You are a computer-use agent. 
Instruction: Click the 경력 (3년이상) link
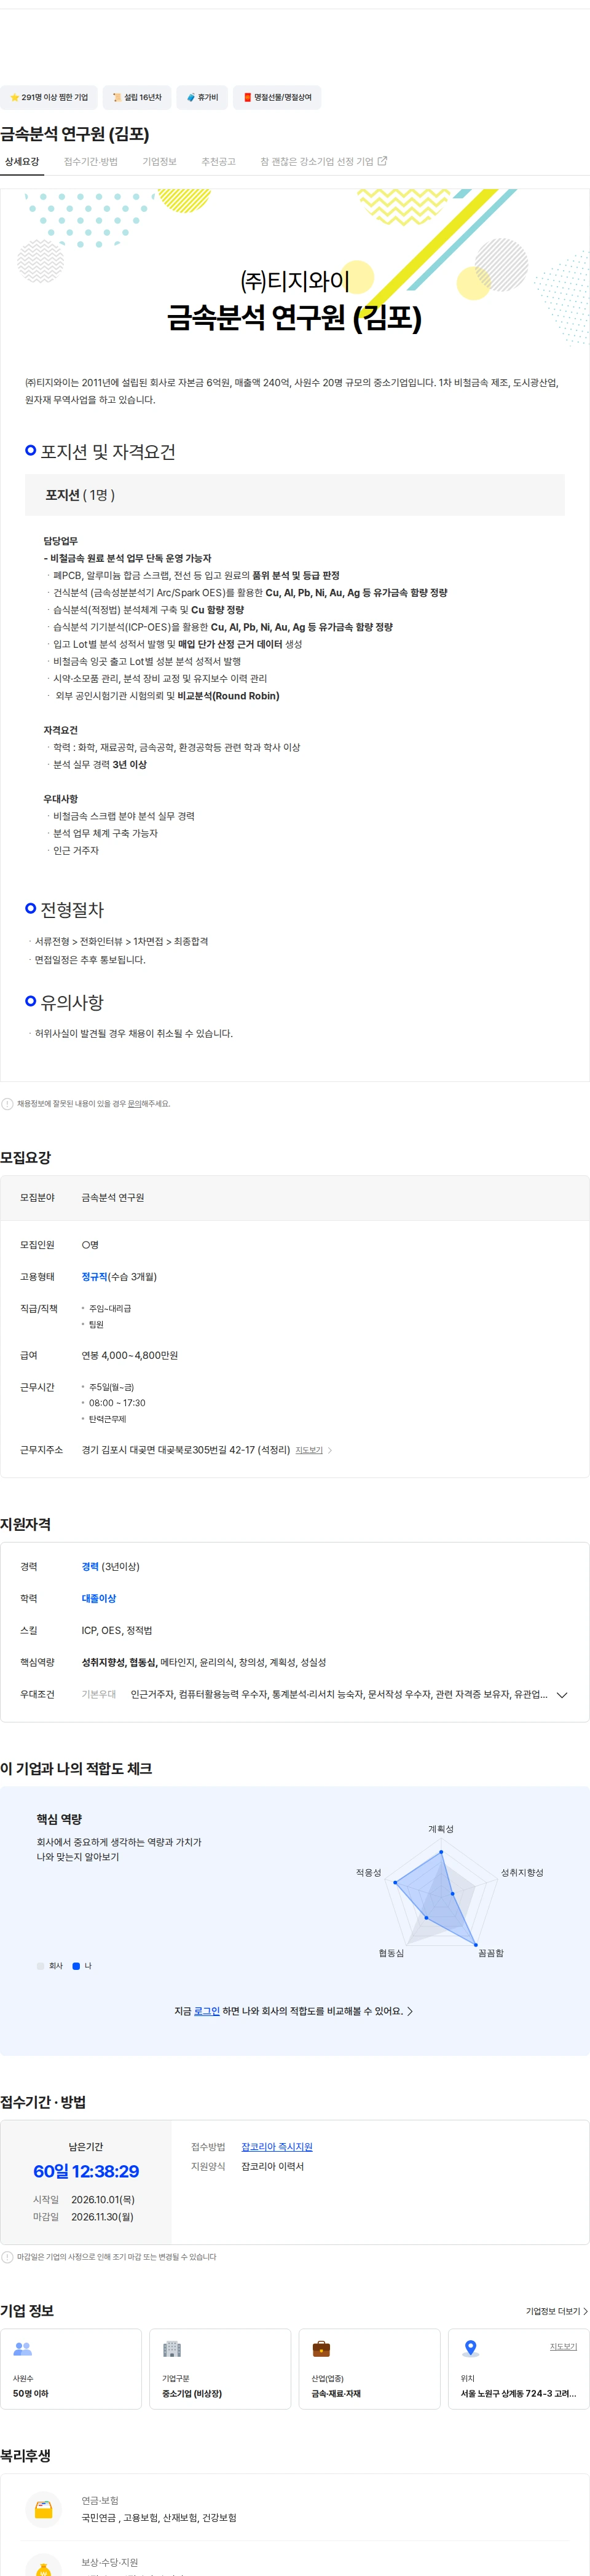pyautogui.click(x=110, y=1567)
